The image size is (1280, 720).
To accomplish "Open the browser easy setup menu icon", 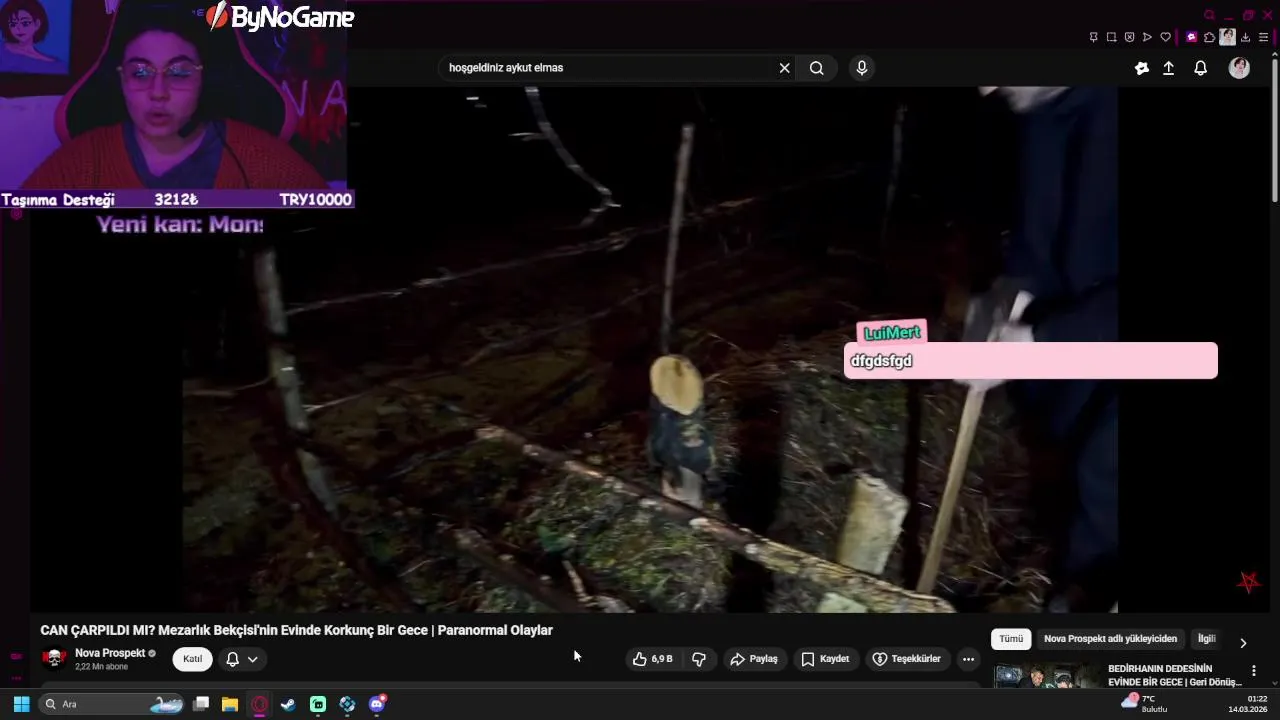I will click(1263, 37).
